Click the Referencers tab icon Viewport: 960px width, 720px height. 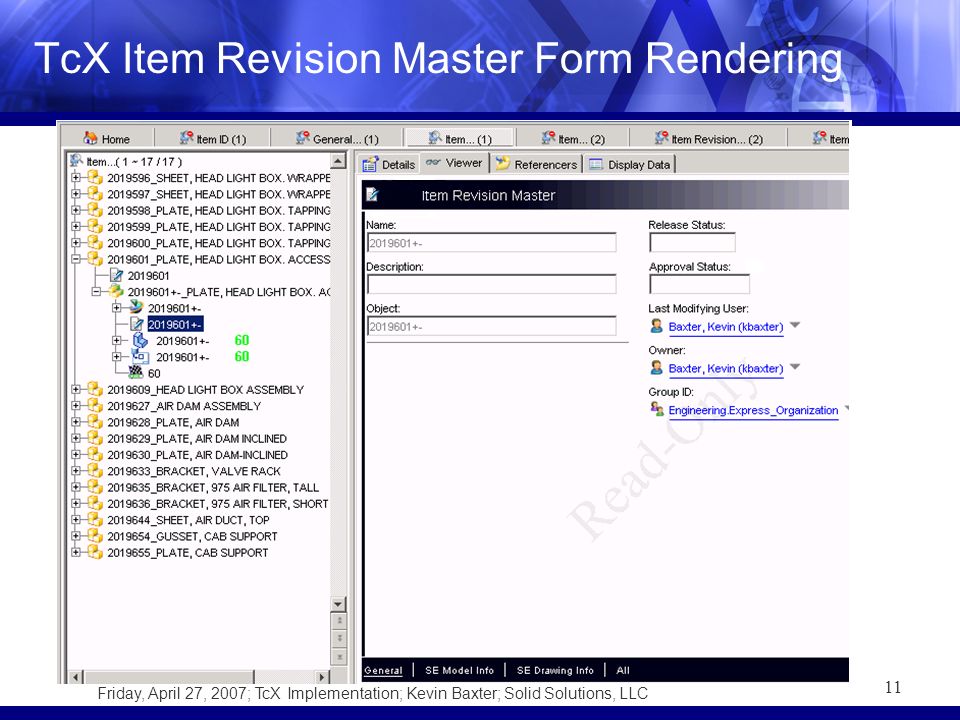tap(503, 163)
